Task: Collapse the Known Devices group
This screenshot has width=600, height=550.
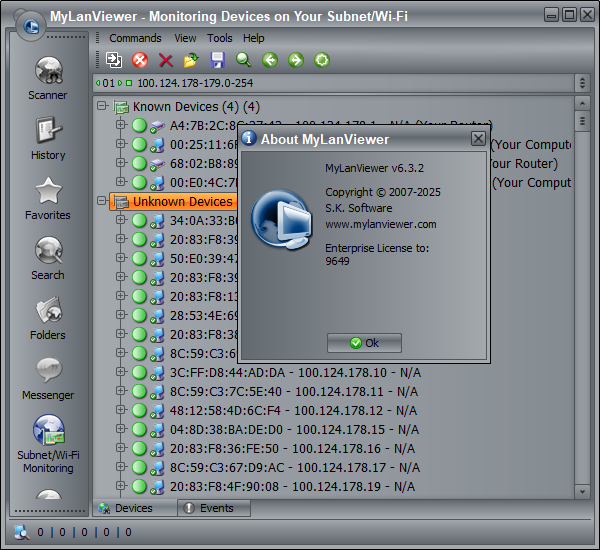Action: coord(101,105)
